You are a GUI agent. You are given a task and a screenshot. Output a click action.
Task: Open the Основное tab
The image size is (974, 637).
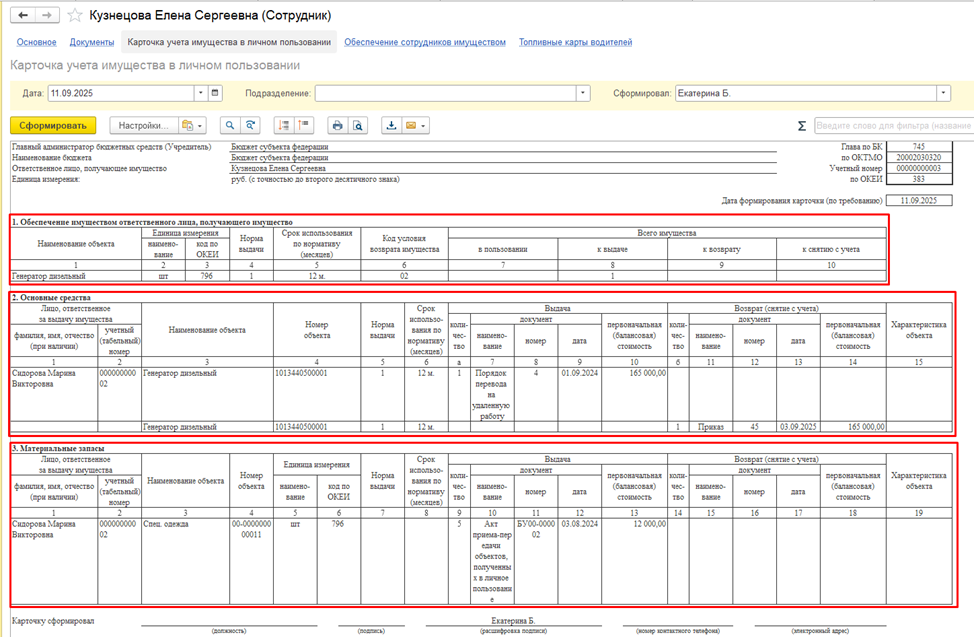tap(36, 42)
